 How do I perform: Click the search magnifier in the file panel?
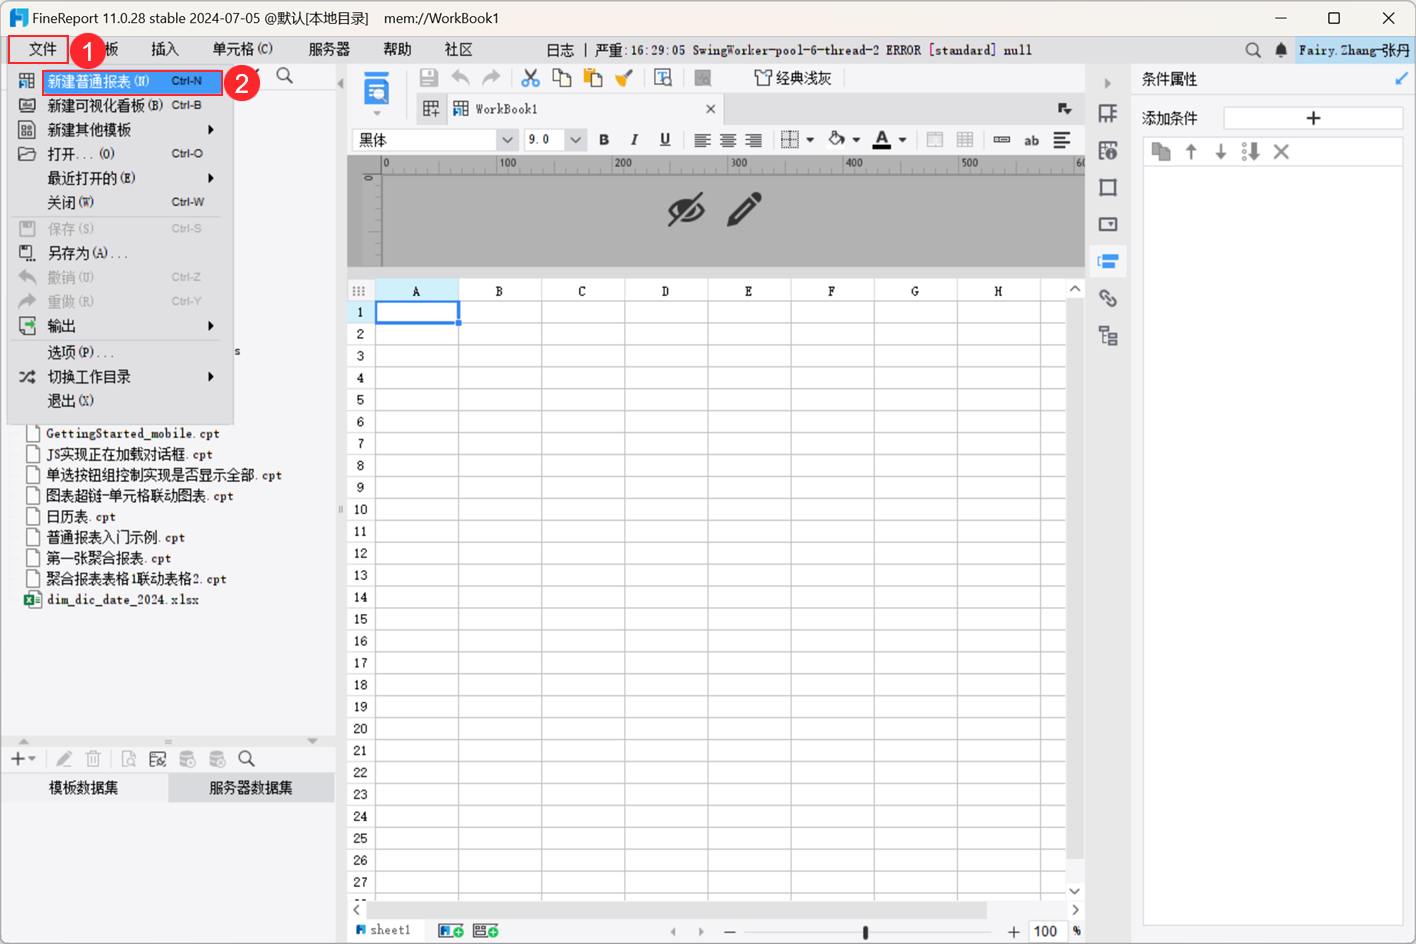285,77
